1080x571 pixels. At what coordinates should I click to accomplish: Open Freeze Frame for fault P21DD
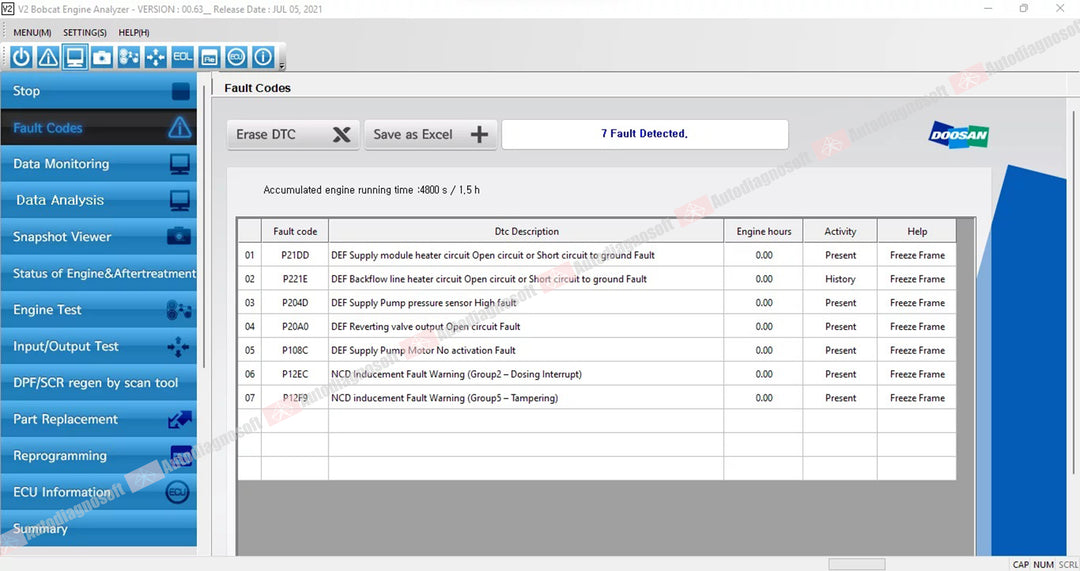917,255
